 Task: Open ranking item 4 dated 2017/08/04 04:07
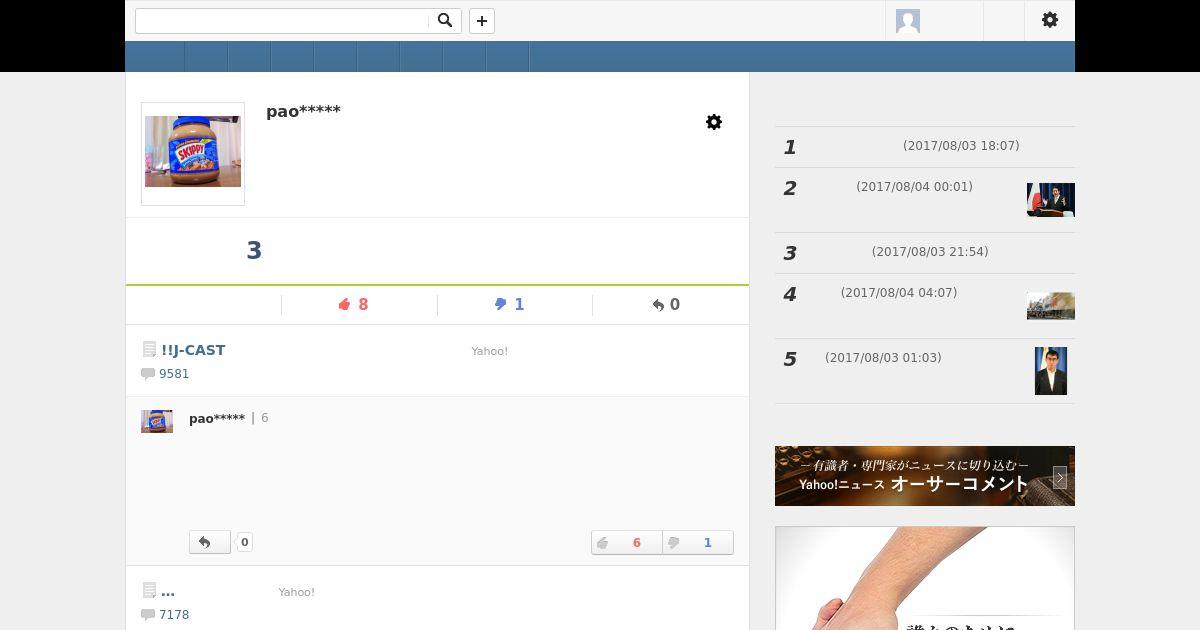point(925,306)
